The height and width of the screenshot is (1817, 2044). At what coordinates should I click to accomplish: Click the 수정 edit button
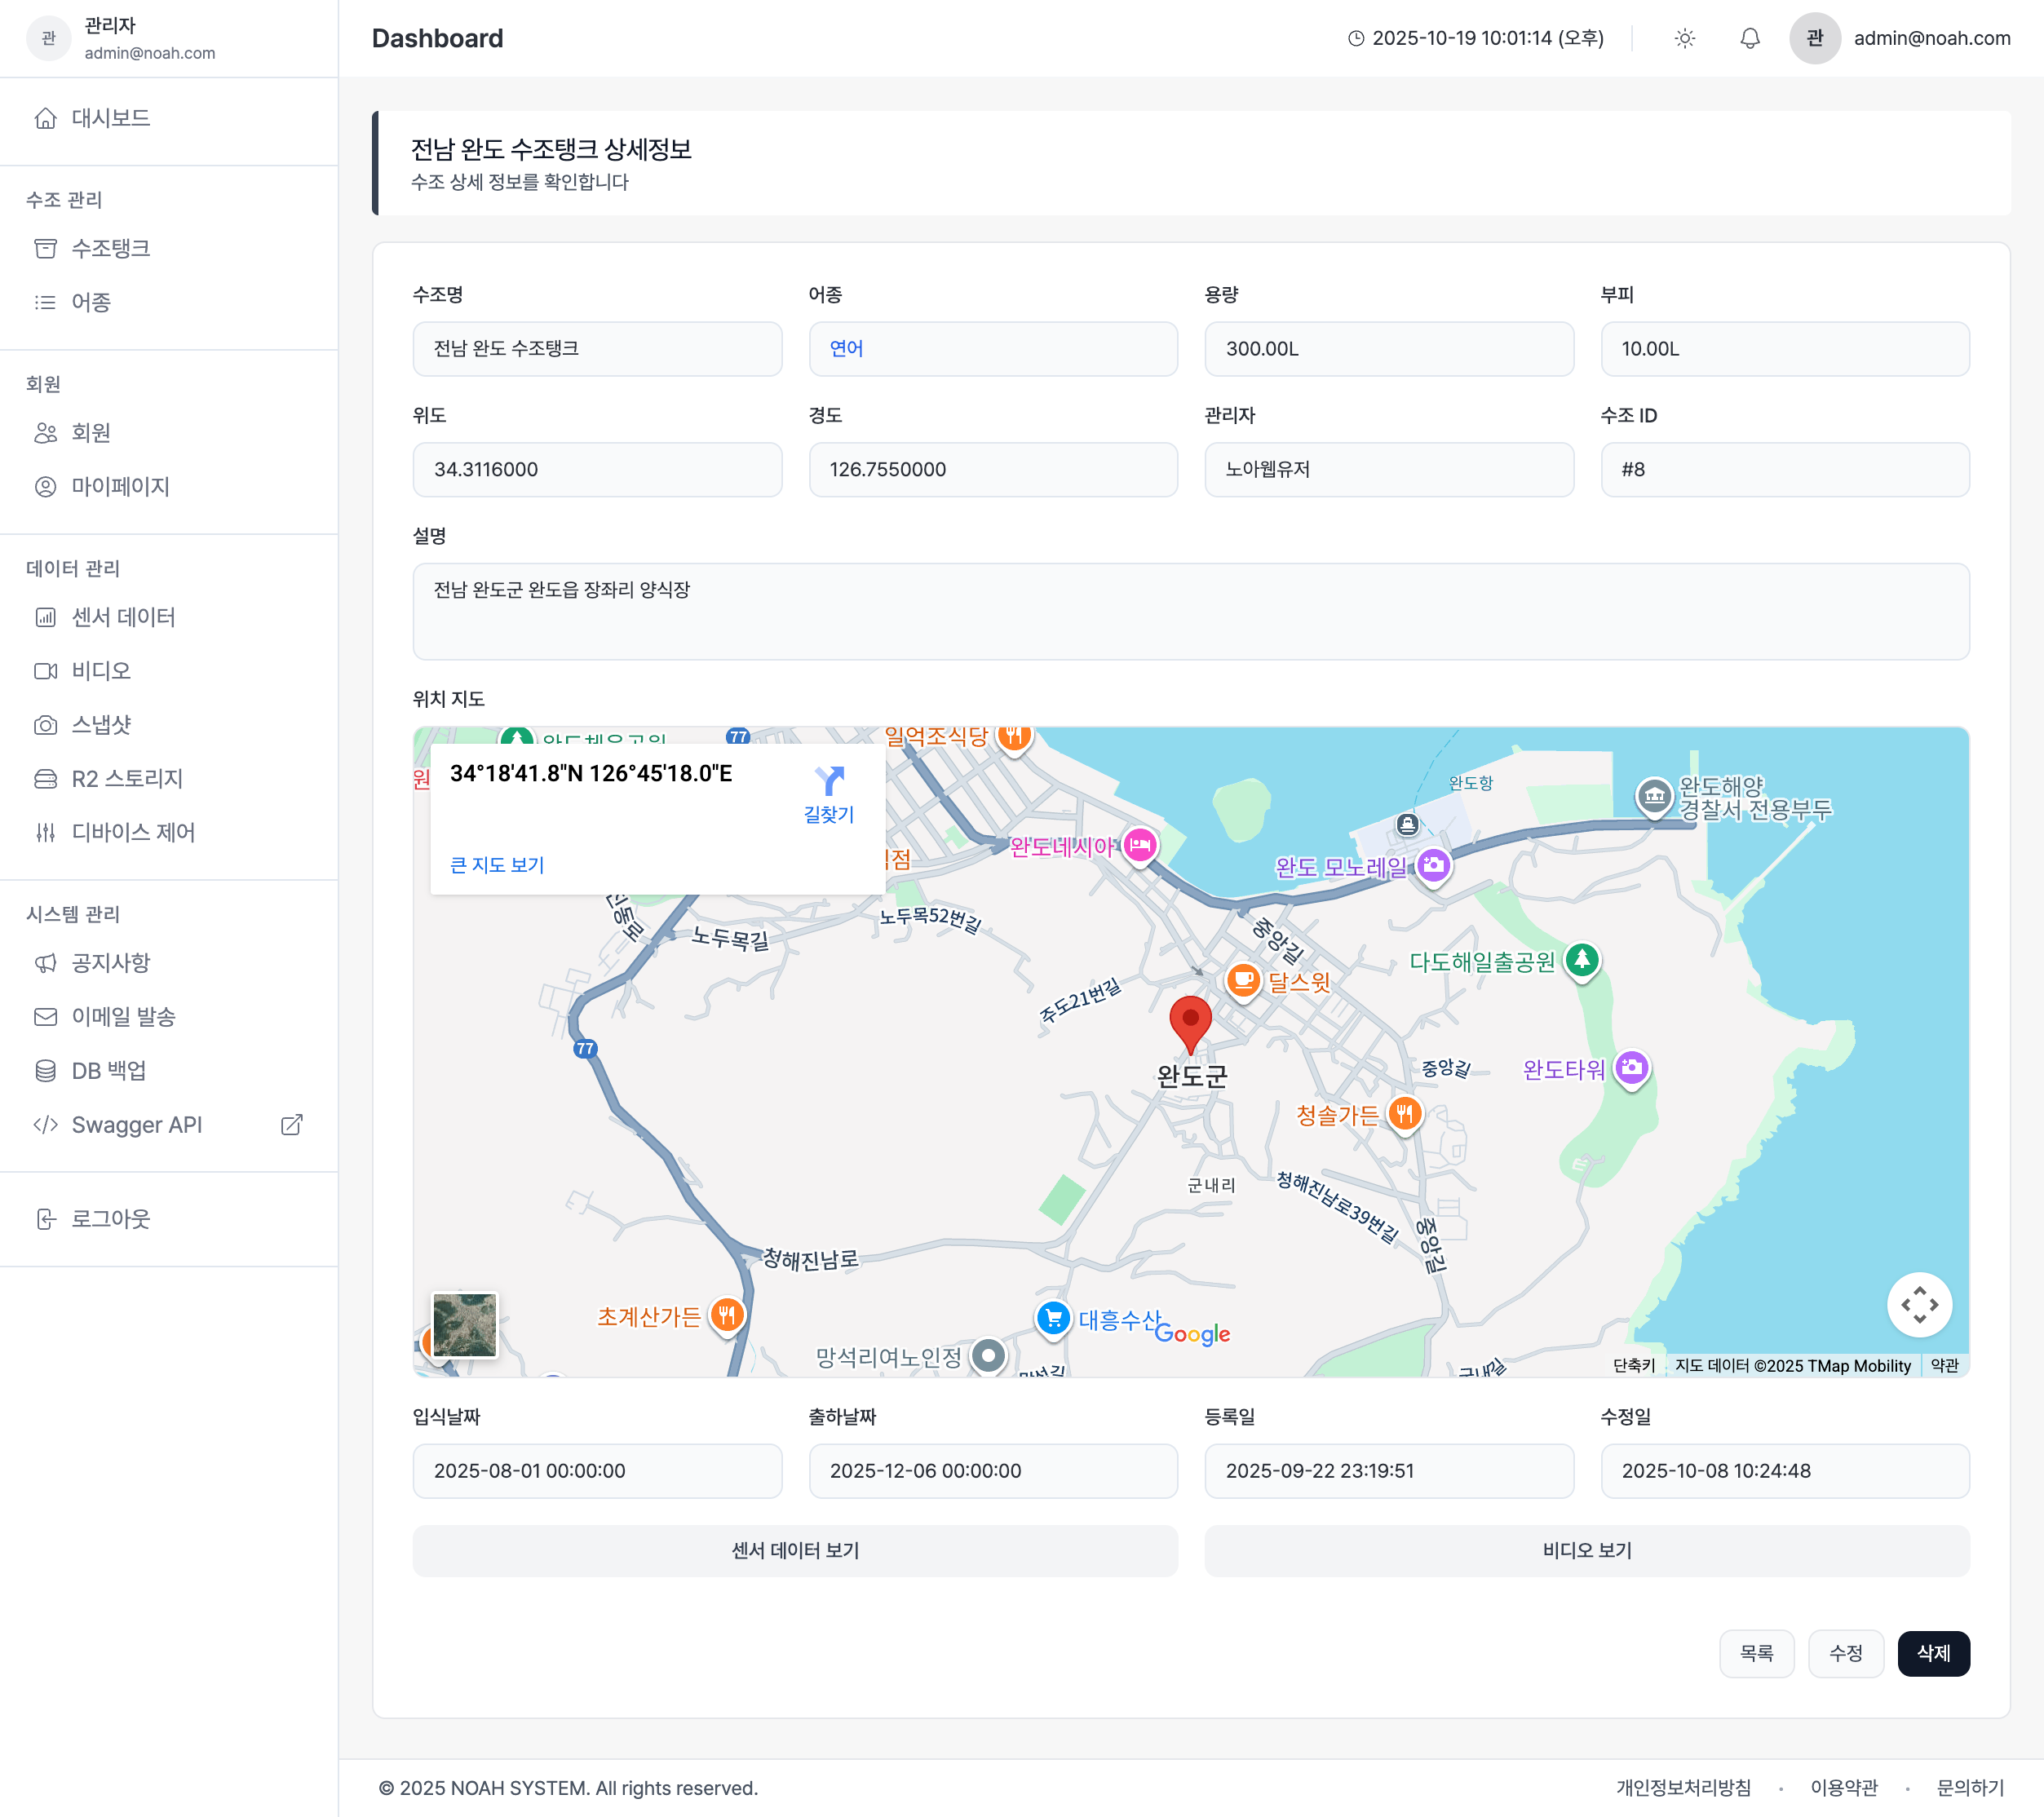[1845, 1653]
